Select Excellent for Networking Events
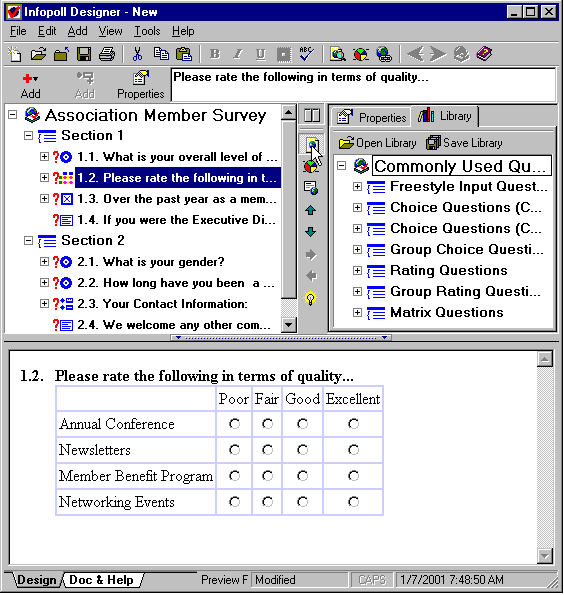The width and height of the screenshot is (564, 595). pos(353,502)
